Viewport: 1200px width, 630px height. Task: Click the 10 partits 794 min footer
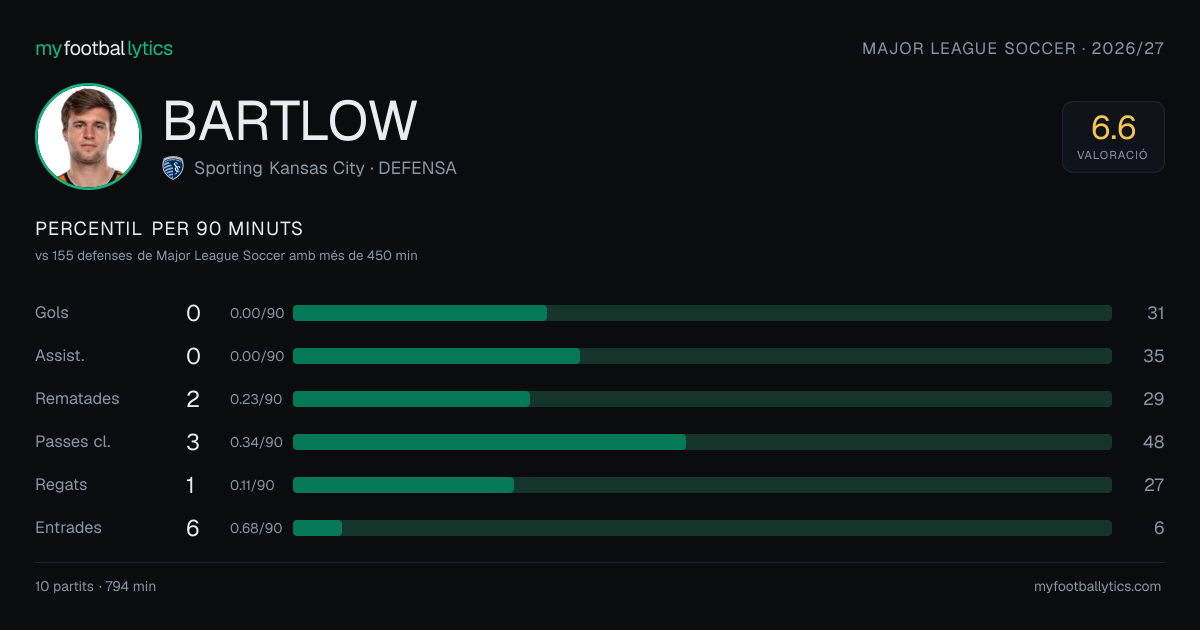pyautogui.click(x=95, y=587)
